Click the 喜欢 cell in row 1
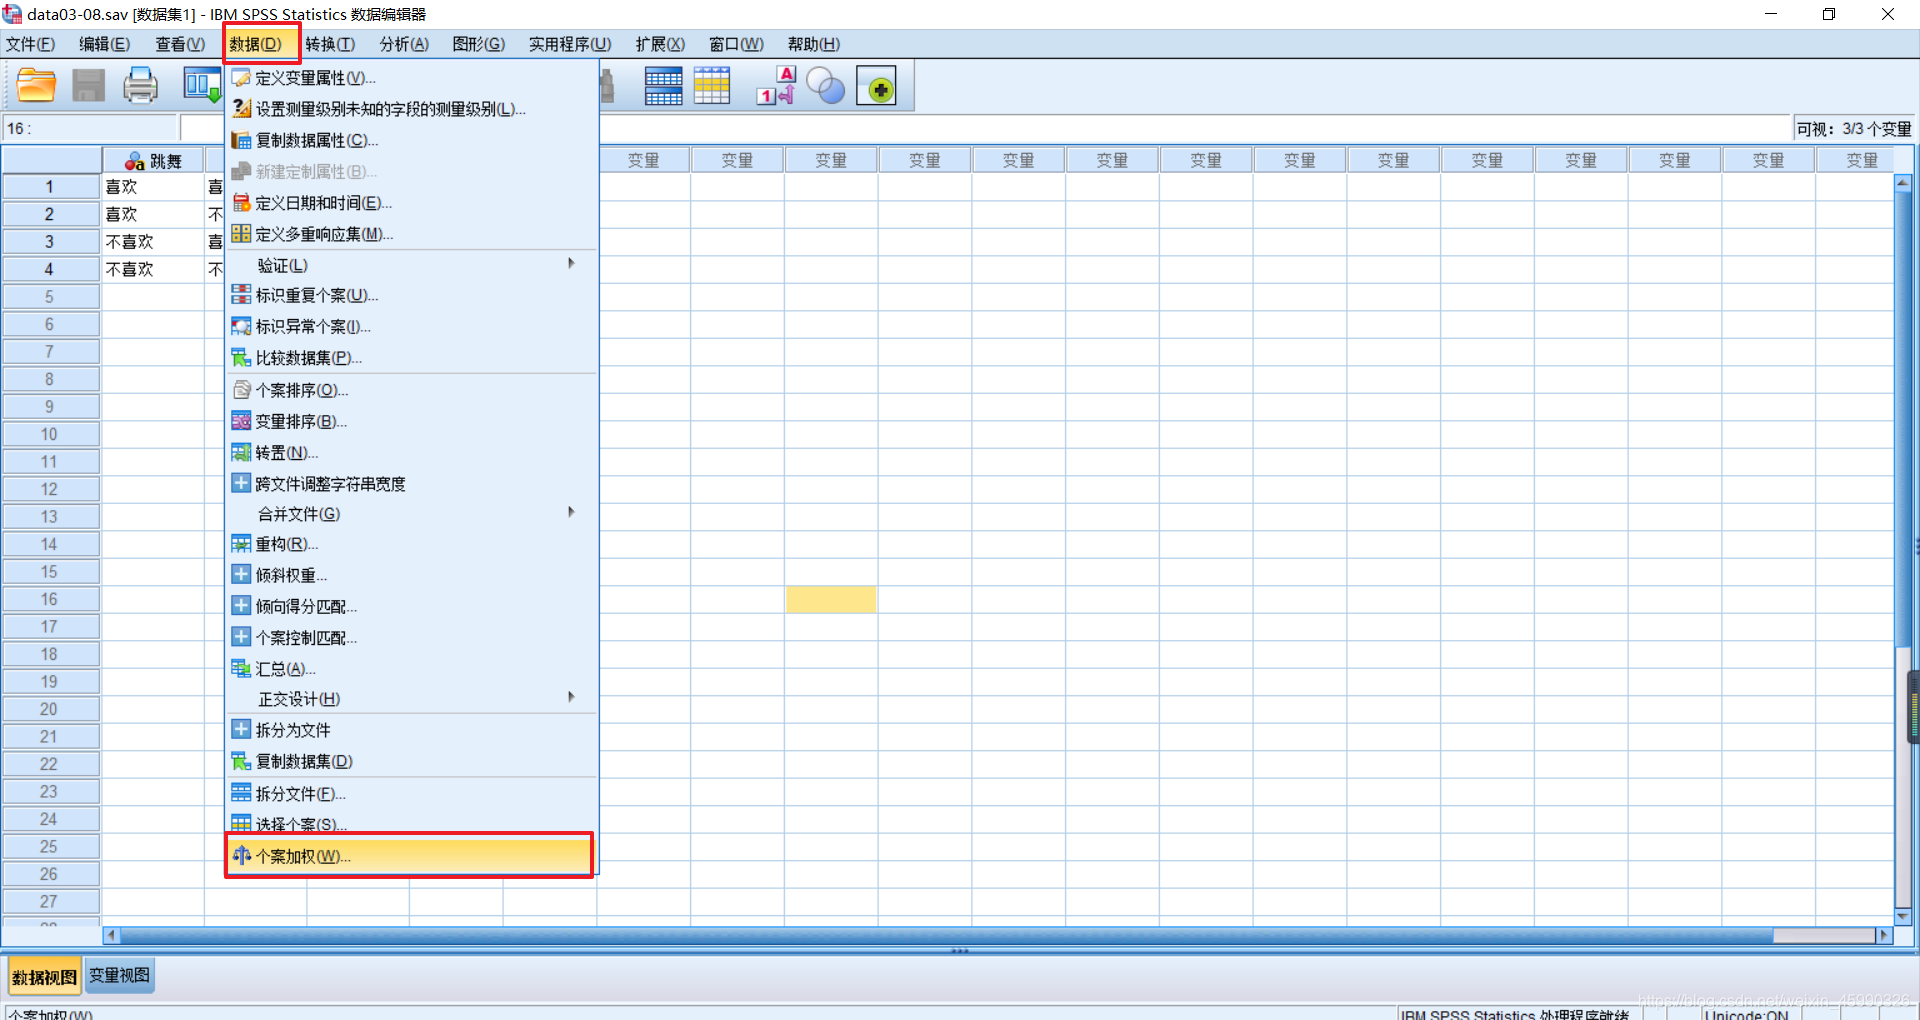Image resolution: width=1920 pixels, height=1020 pixels. point(153,187)
